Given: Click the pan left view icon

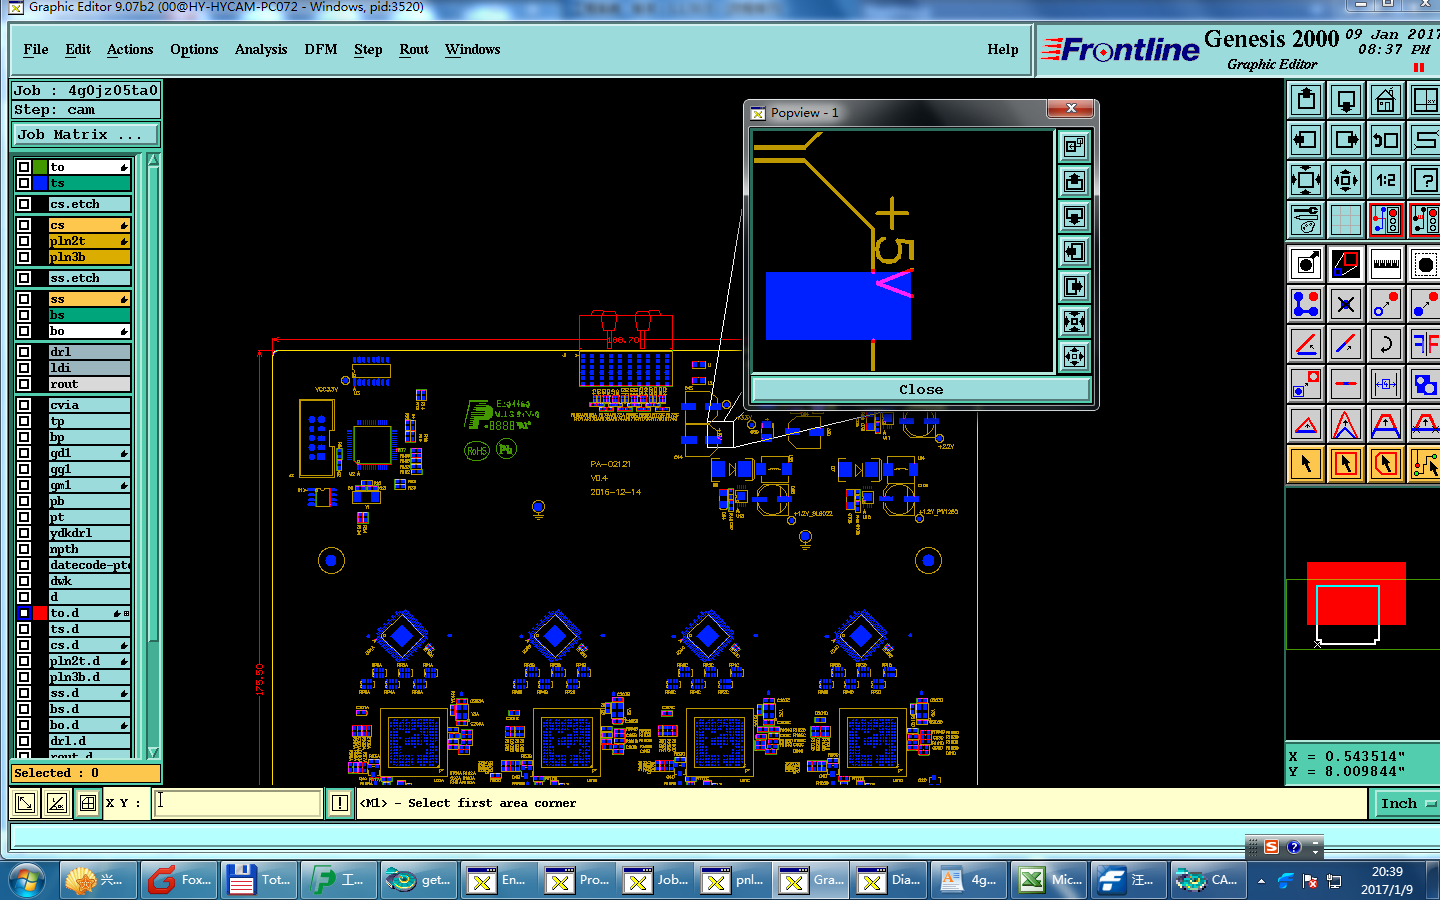Looking at the screenshot, I should [x=1306, y=140].
